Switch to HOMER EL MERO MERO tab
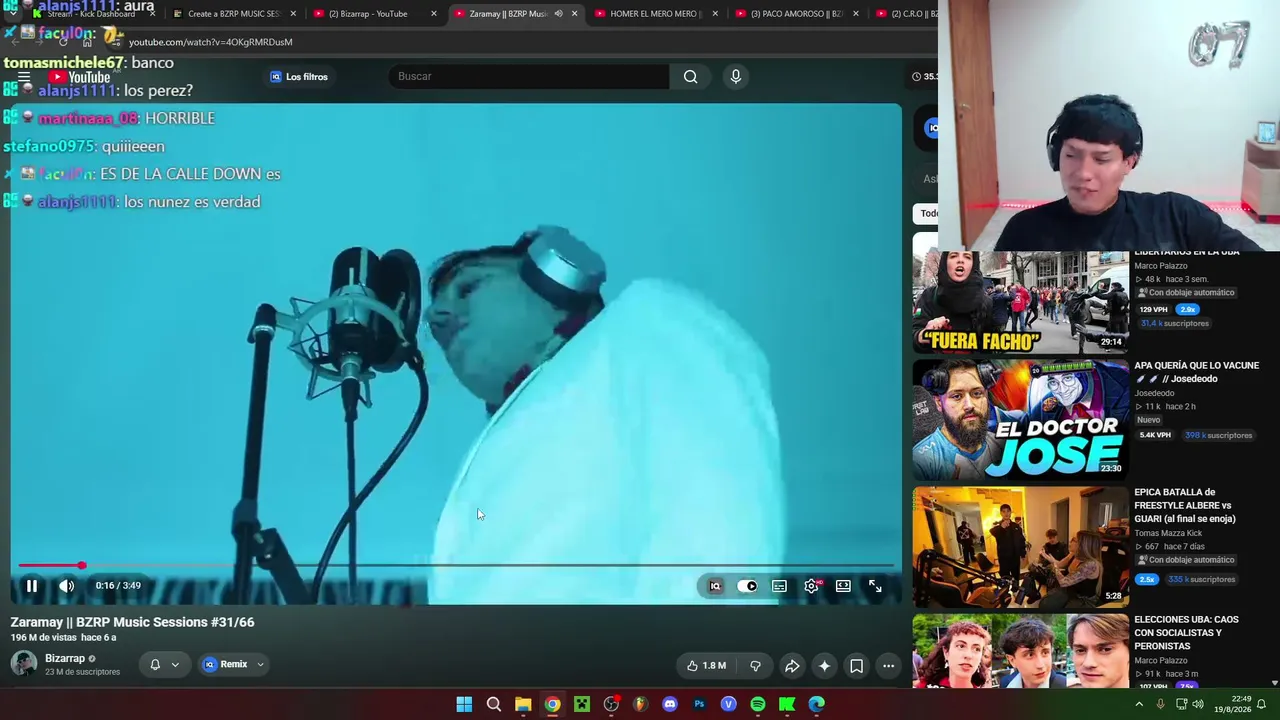Screen dimensions: 1280x720 [x=654, y=14]
